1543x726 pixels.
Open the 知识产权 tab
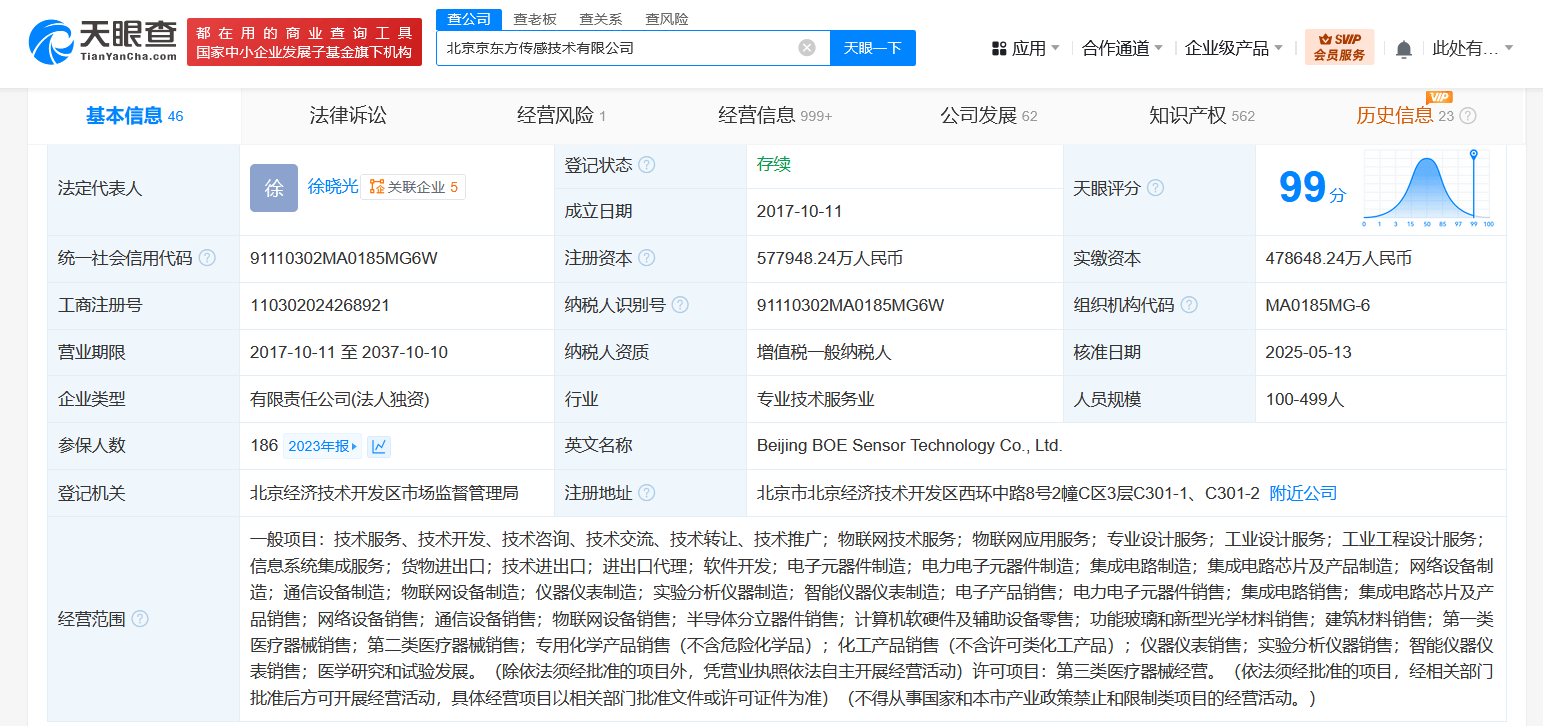[x=1201, y=116]
